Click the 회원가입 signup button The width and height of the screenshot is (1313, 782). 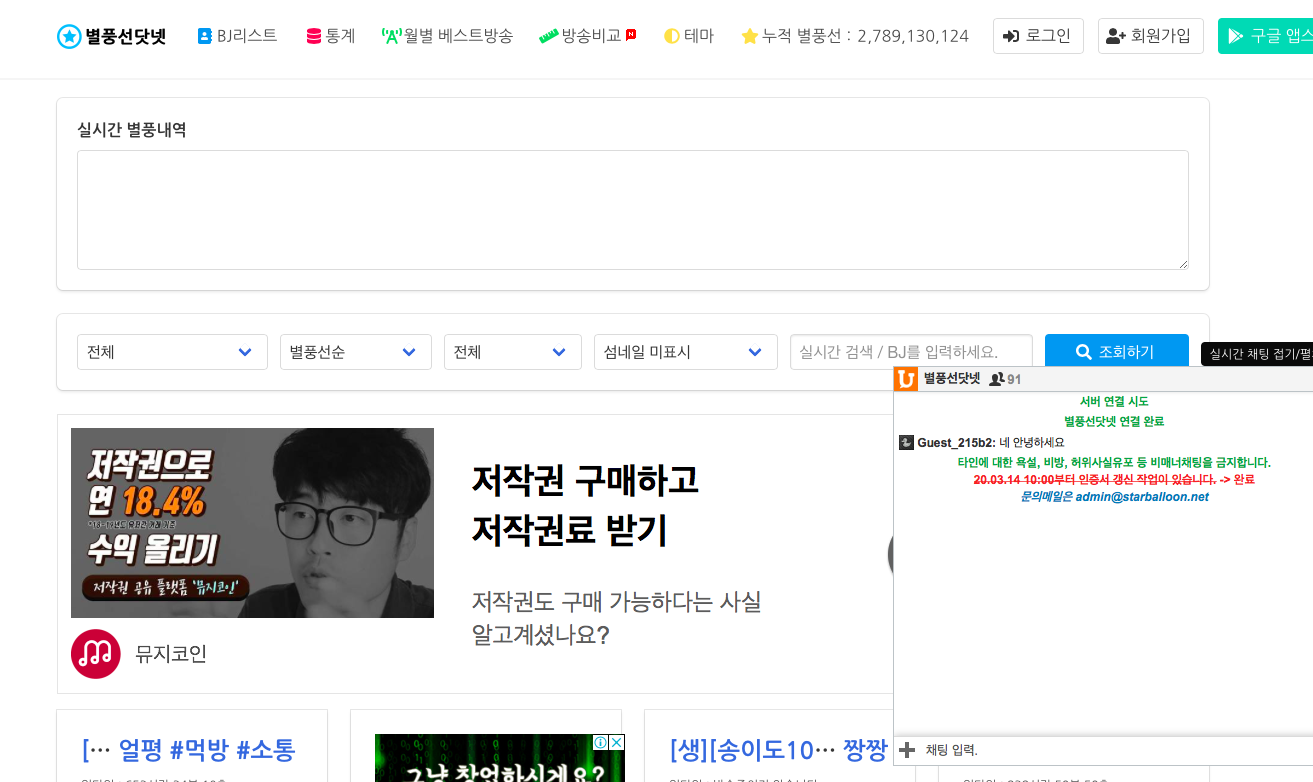click(1150, 36)
